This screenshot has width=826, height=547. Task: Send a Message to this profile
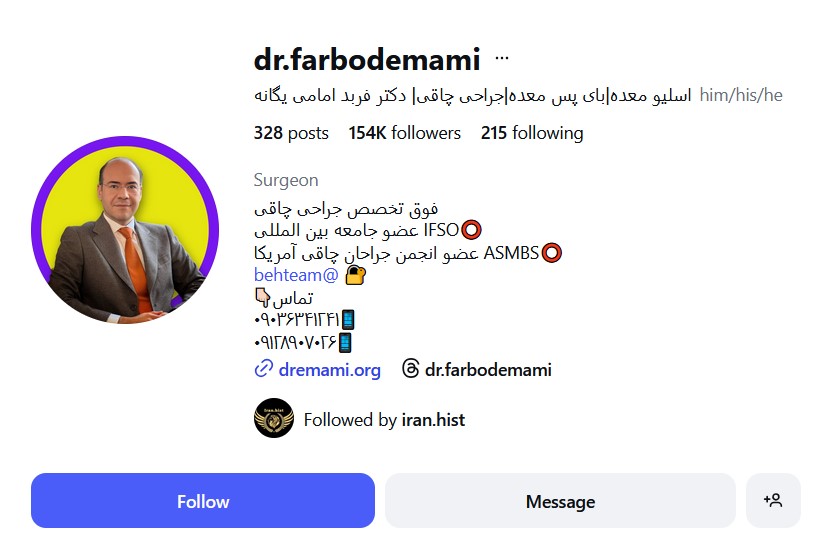(560, 500)
